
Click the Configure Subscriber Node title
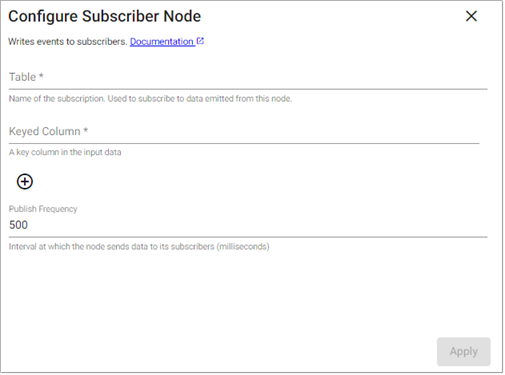[x=105, y=16]
